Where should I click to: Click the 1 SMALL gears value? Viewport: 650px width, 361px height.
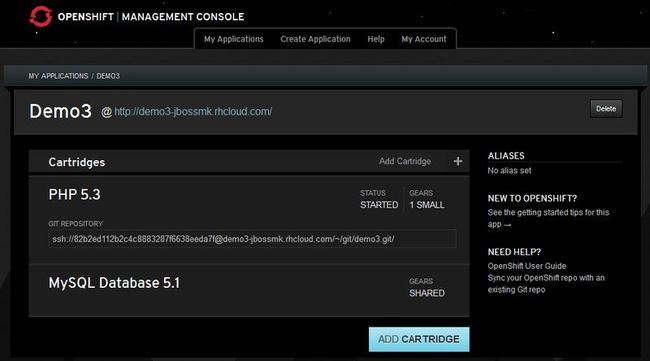coord(427,205)
